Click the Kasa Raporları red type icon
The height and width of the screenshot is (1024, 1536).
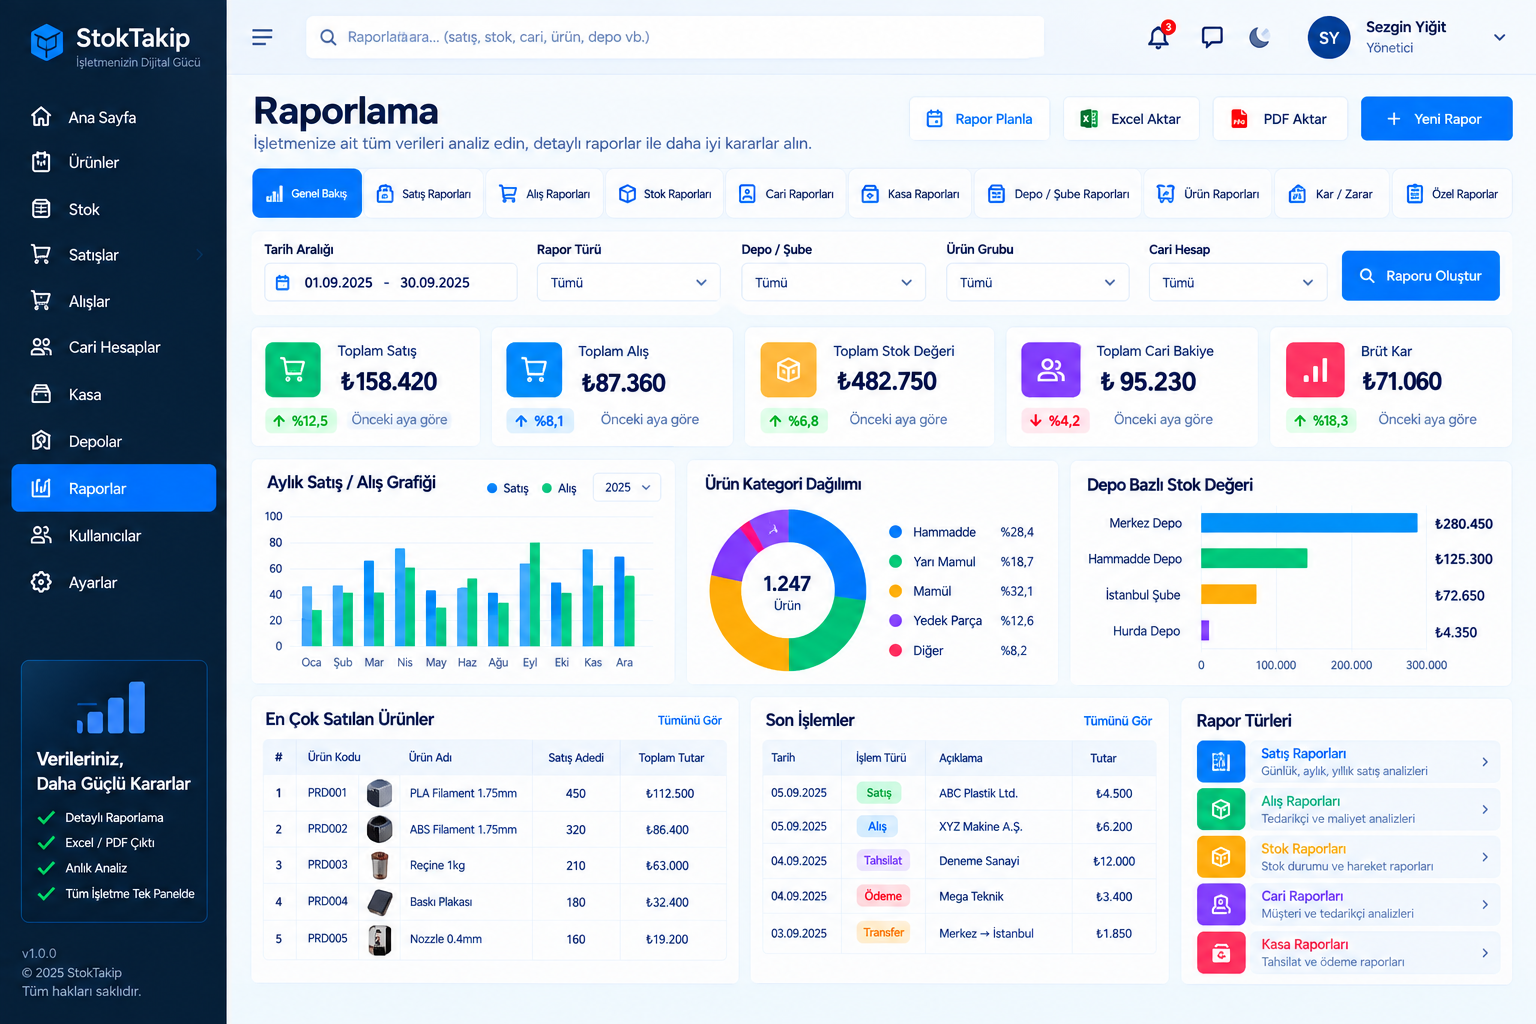click(1221, 953)
